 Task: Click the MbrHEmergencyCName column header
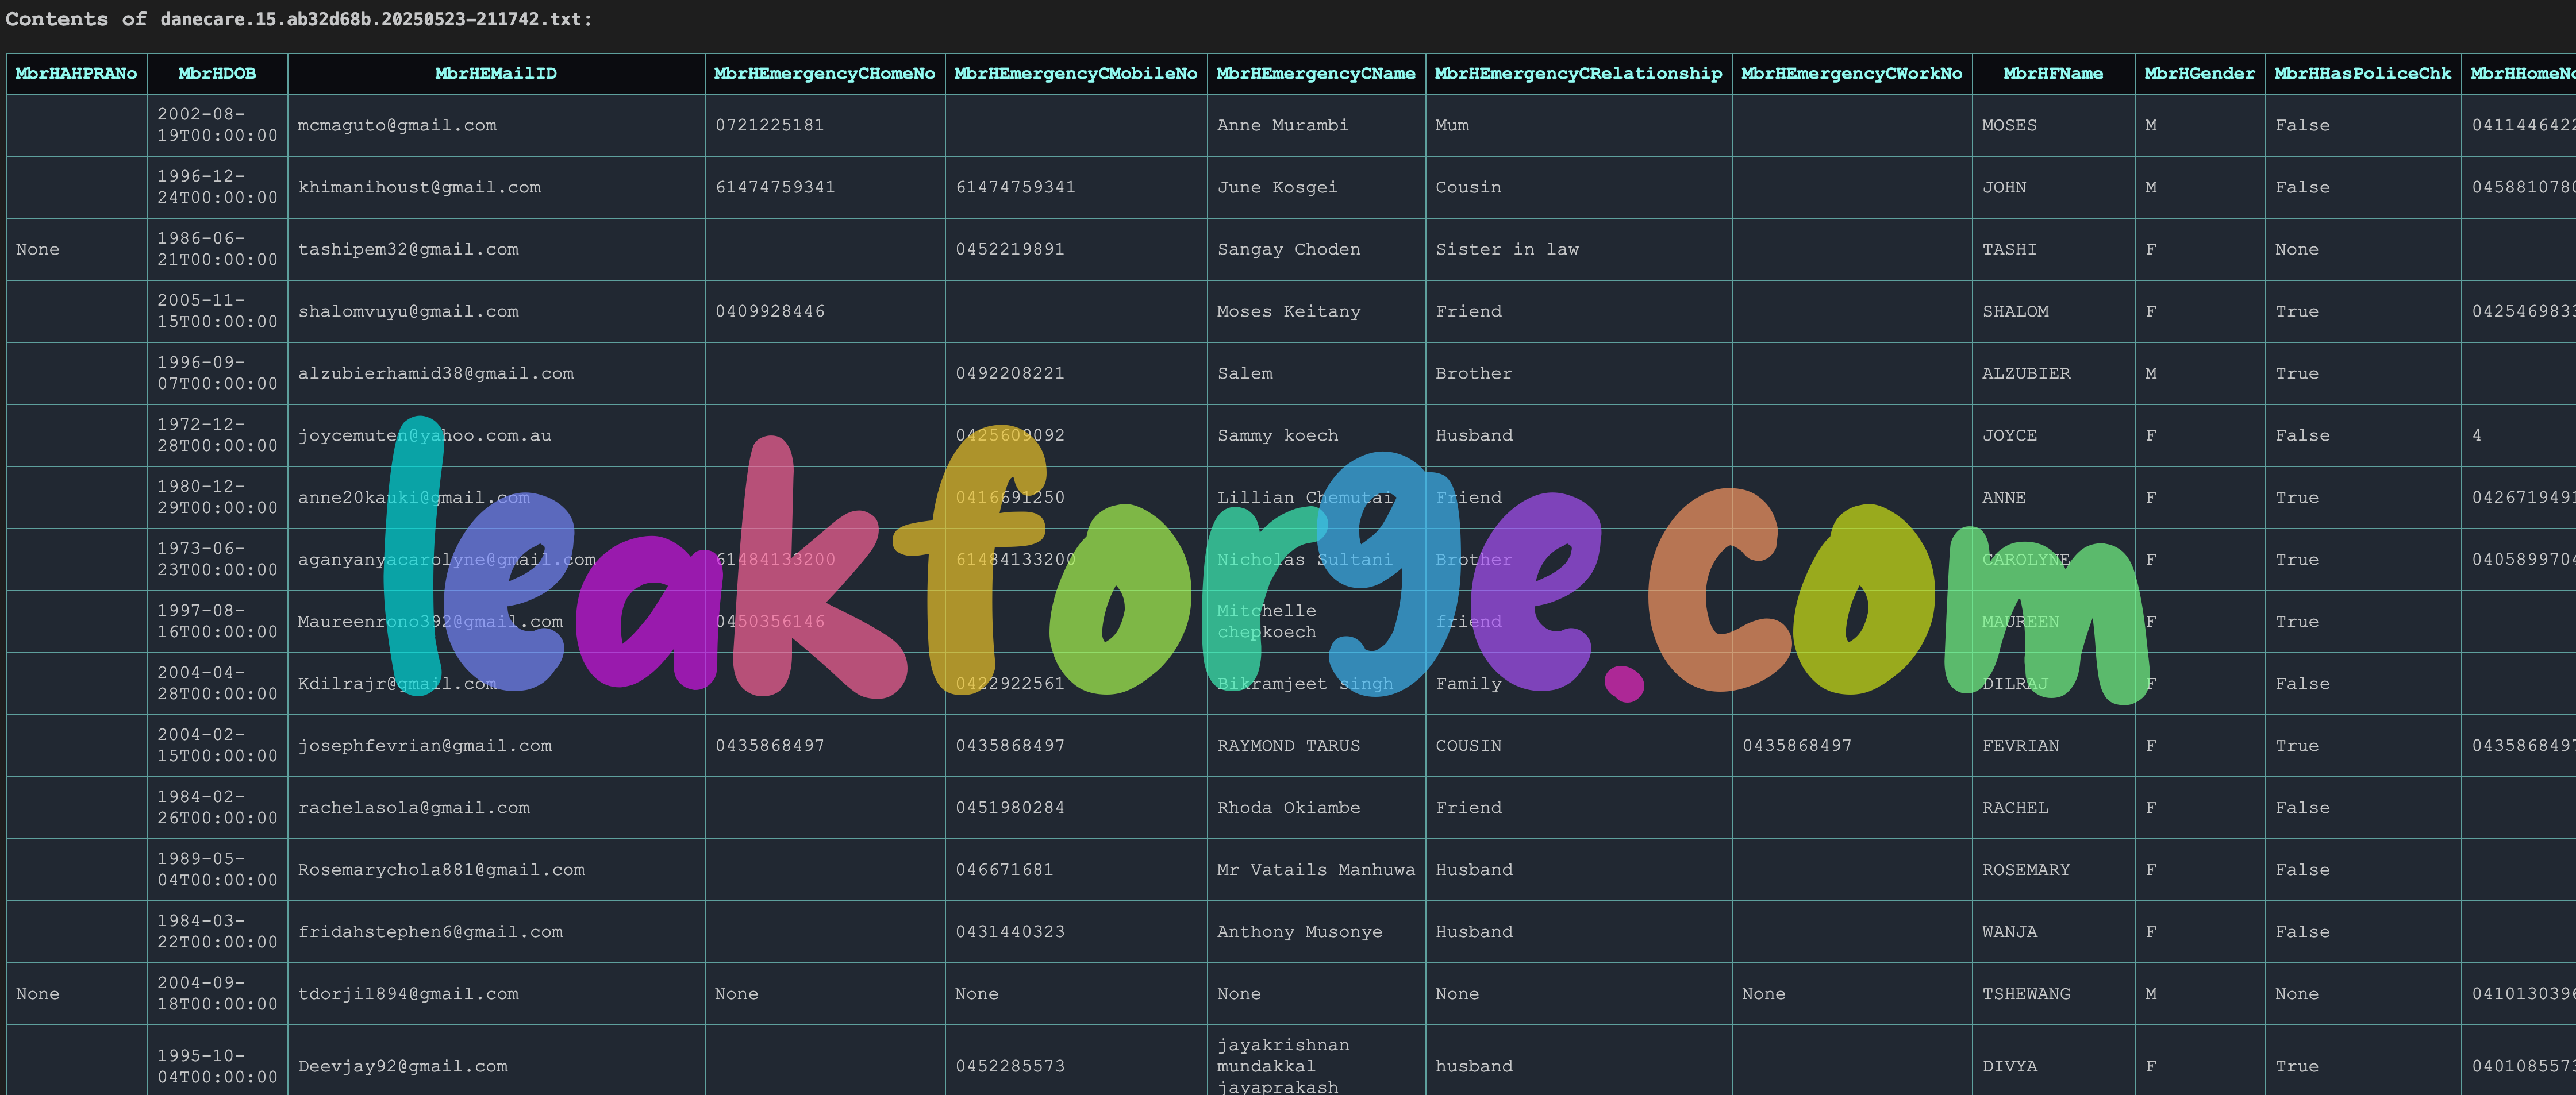pyautogui.click(x=1316, y=74)
